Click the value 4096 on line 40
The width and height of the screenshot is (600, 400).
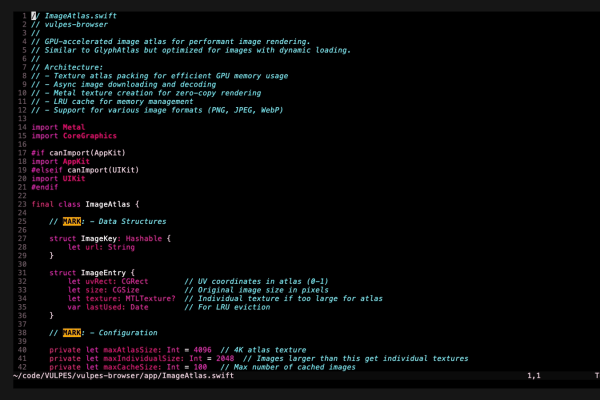[x=202, y=350]
